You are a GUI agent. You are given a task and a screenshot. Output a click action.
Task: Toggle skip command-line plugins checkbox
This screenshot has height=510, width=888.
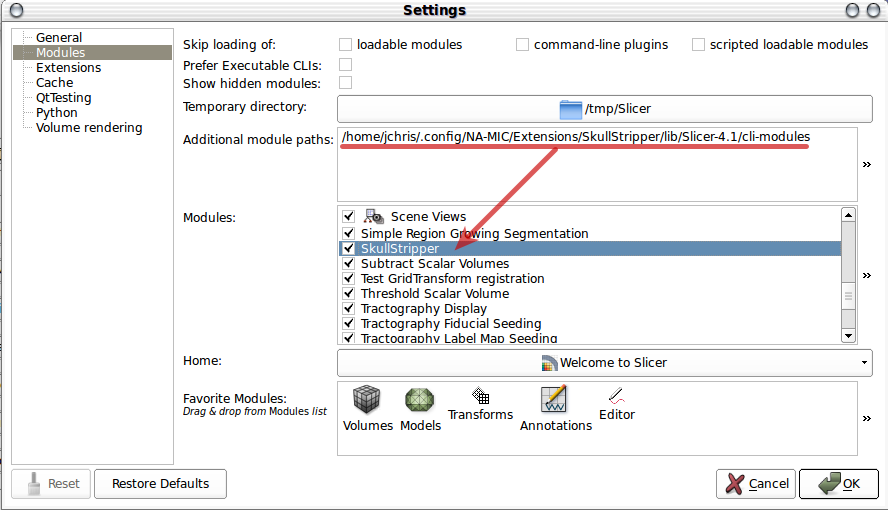522,45
